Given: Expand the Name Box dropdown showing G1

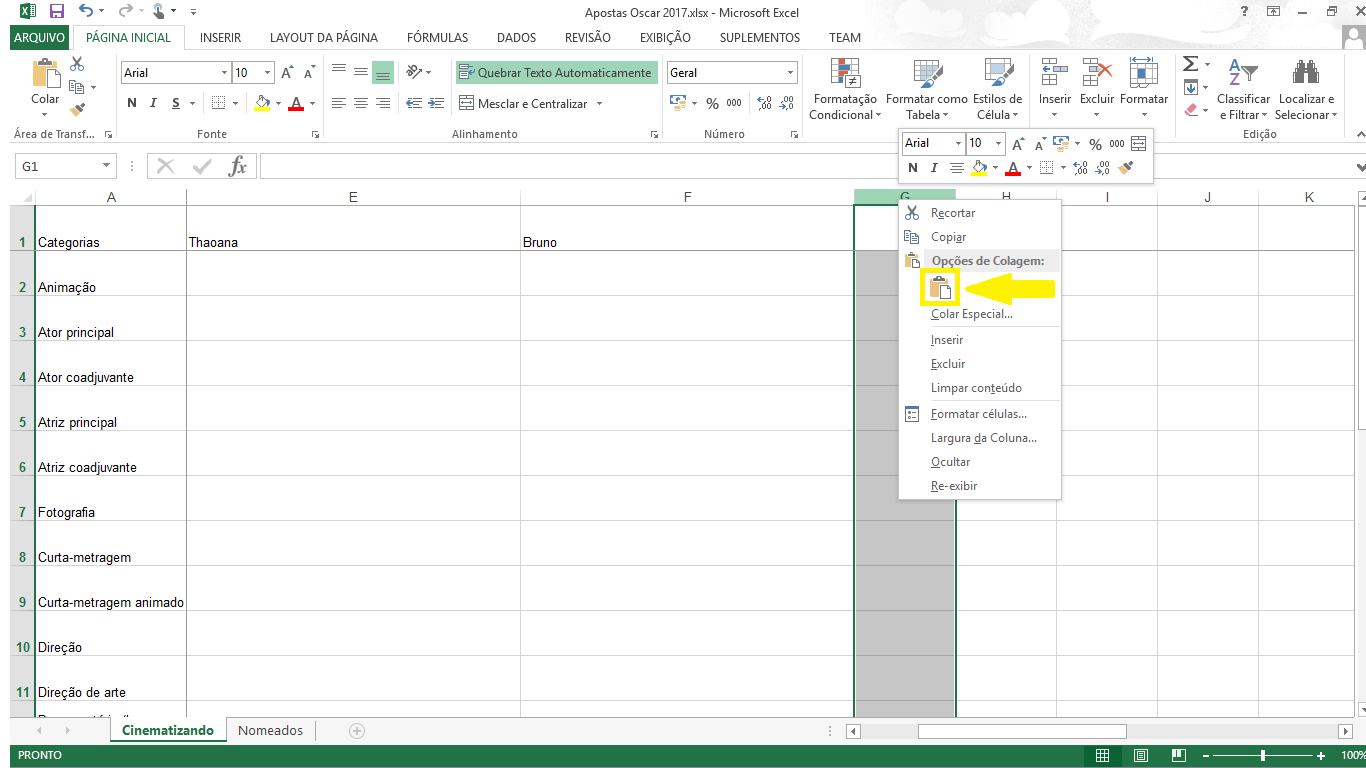Looking at the screenshot, I should pyautogui.click(x=106, y=166).
